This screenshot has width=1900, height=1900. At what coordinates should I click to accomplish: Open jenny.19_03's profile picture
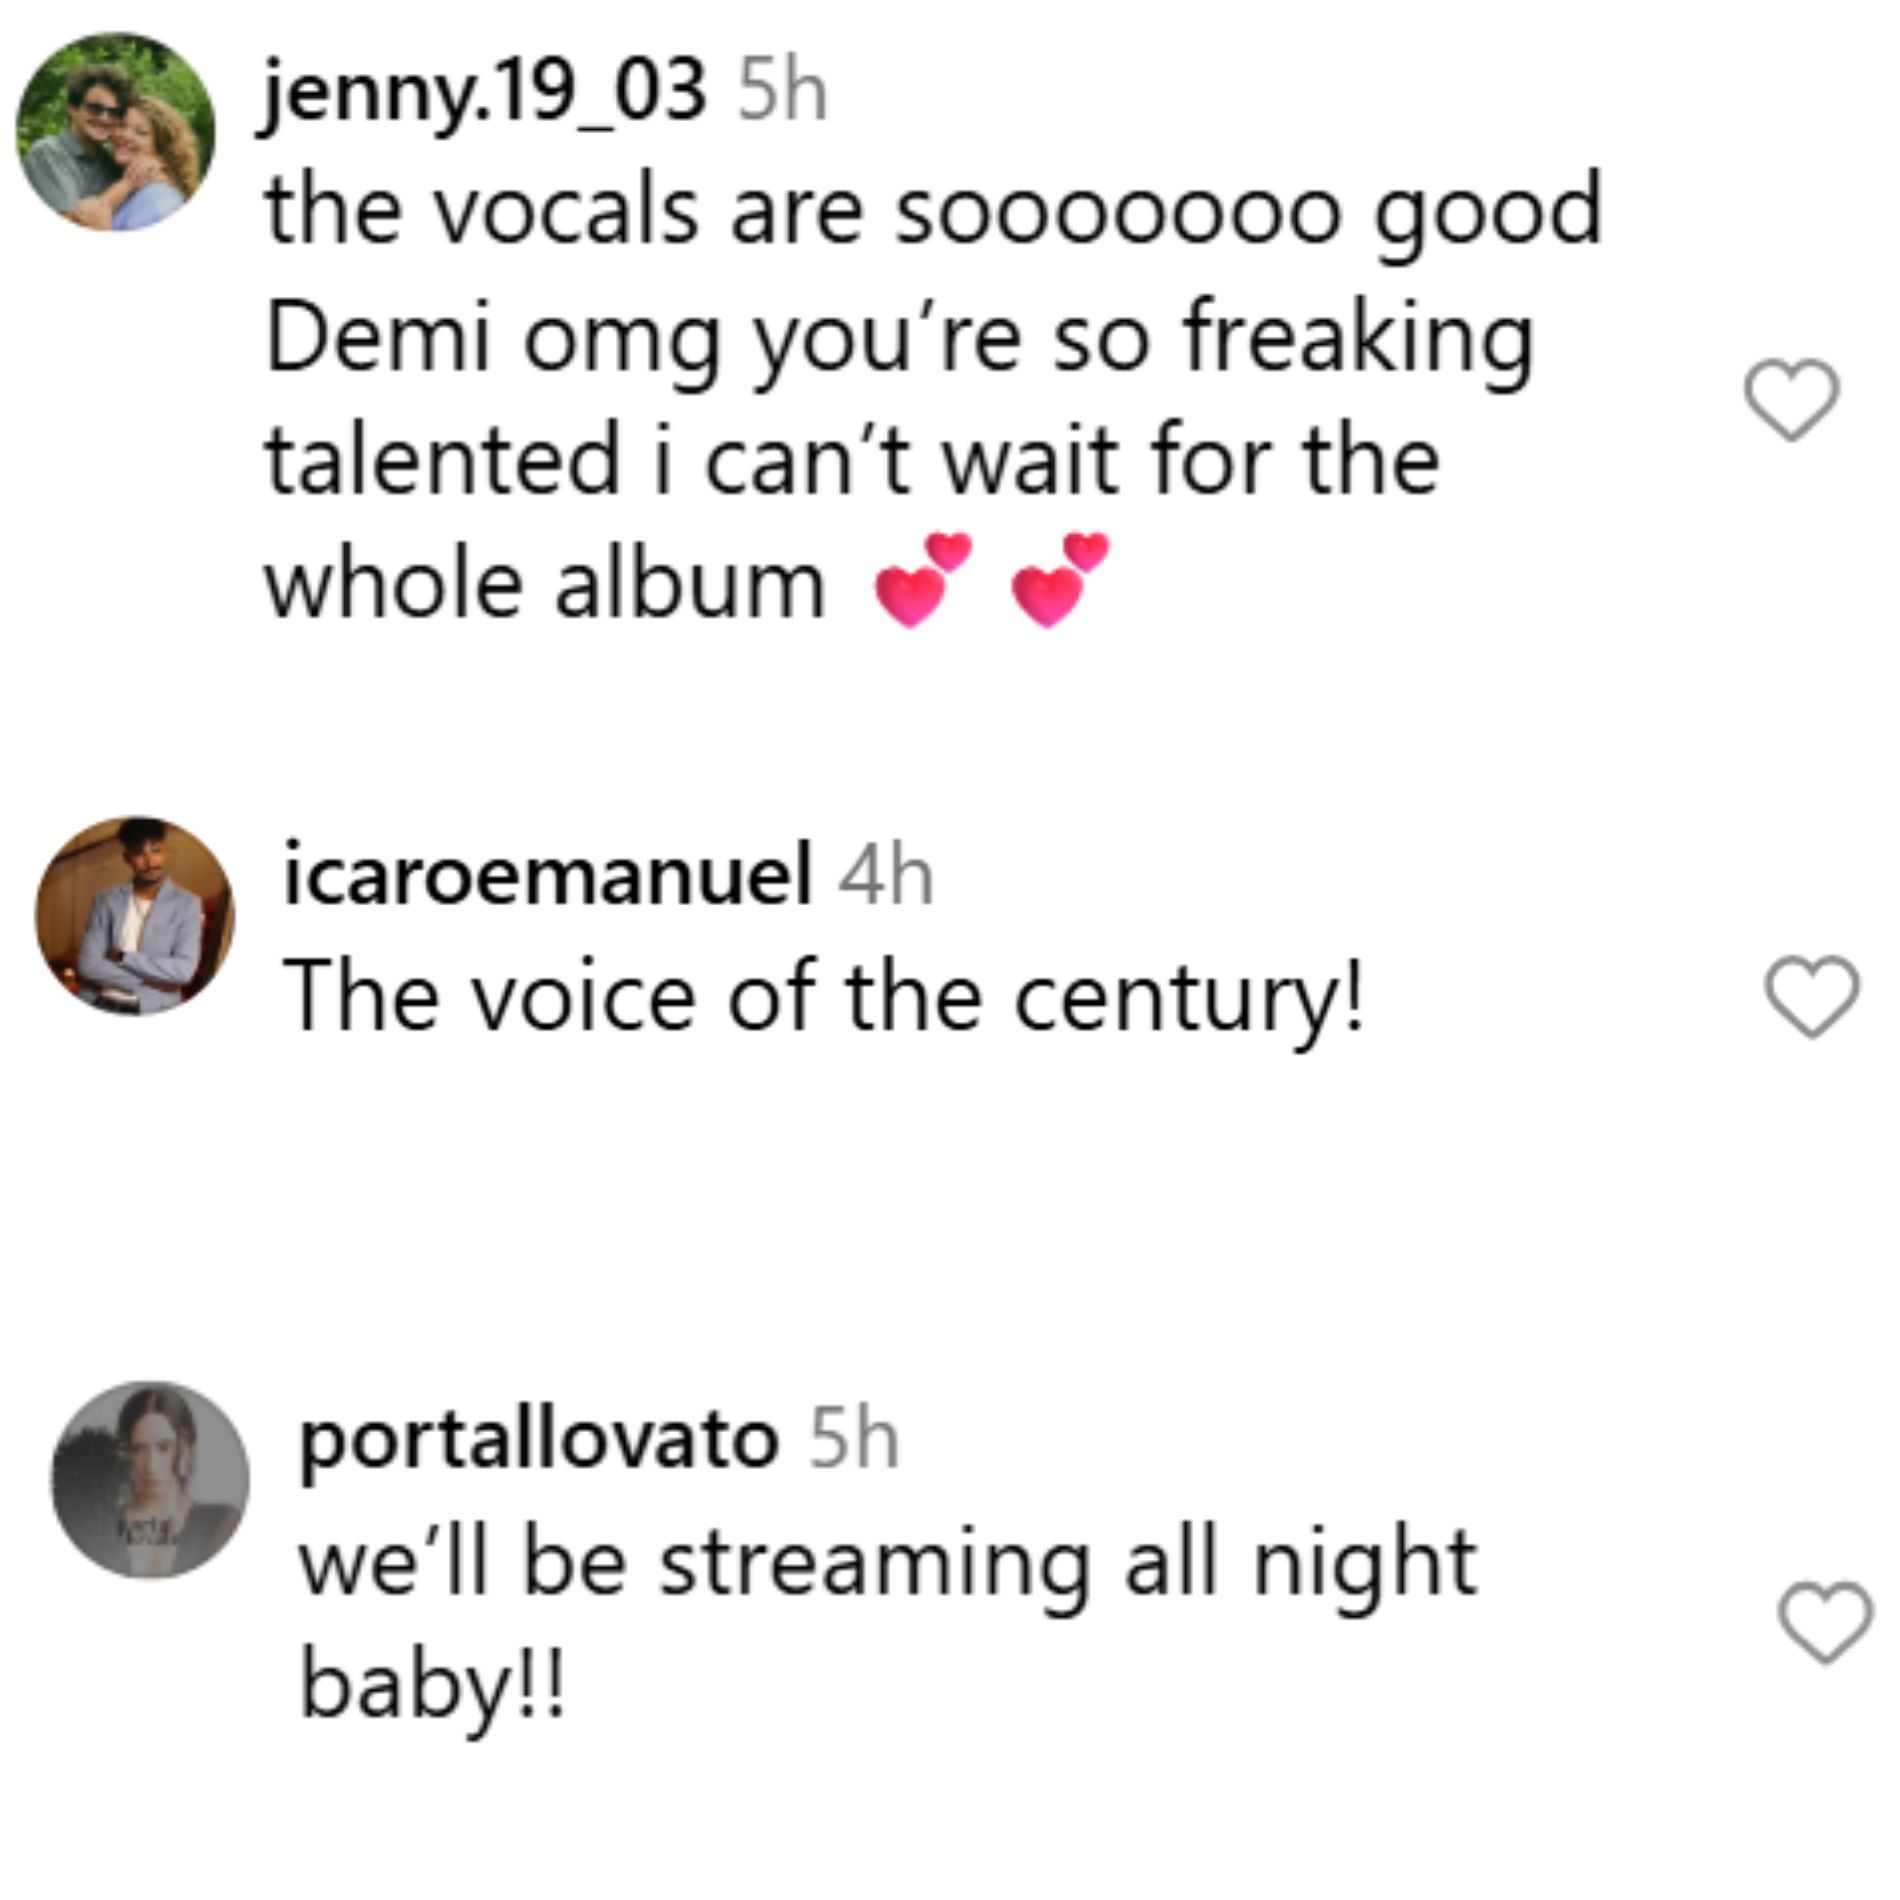(115, 133)
